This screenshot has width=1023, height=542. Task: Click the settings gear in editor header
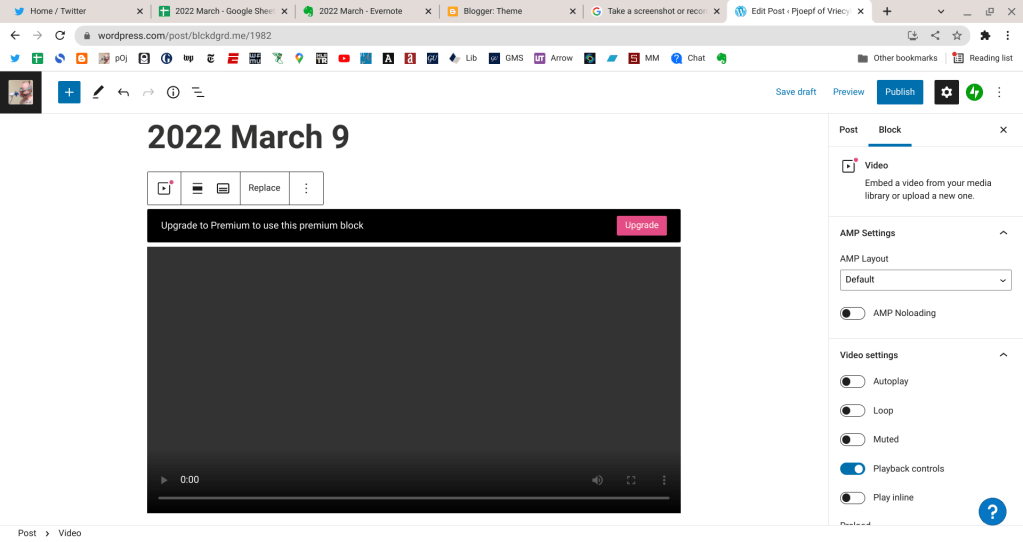(x=946, y=92)
